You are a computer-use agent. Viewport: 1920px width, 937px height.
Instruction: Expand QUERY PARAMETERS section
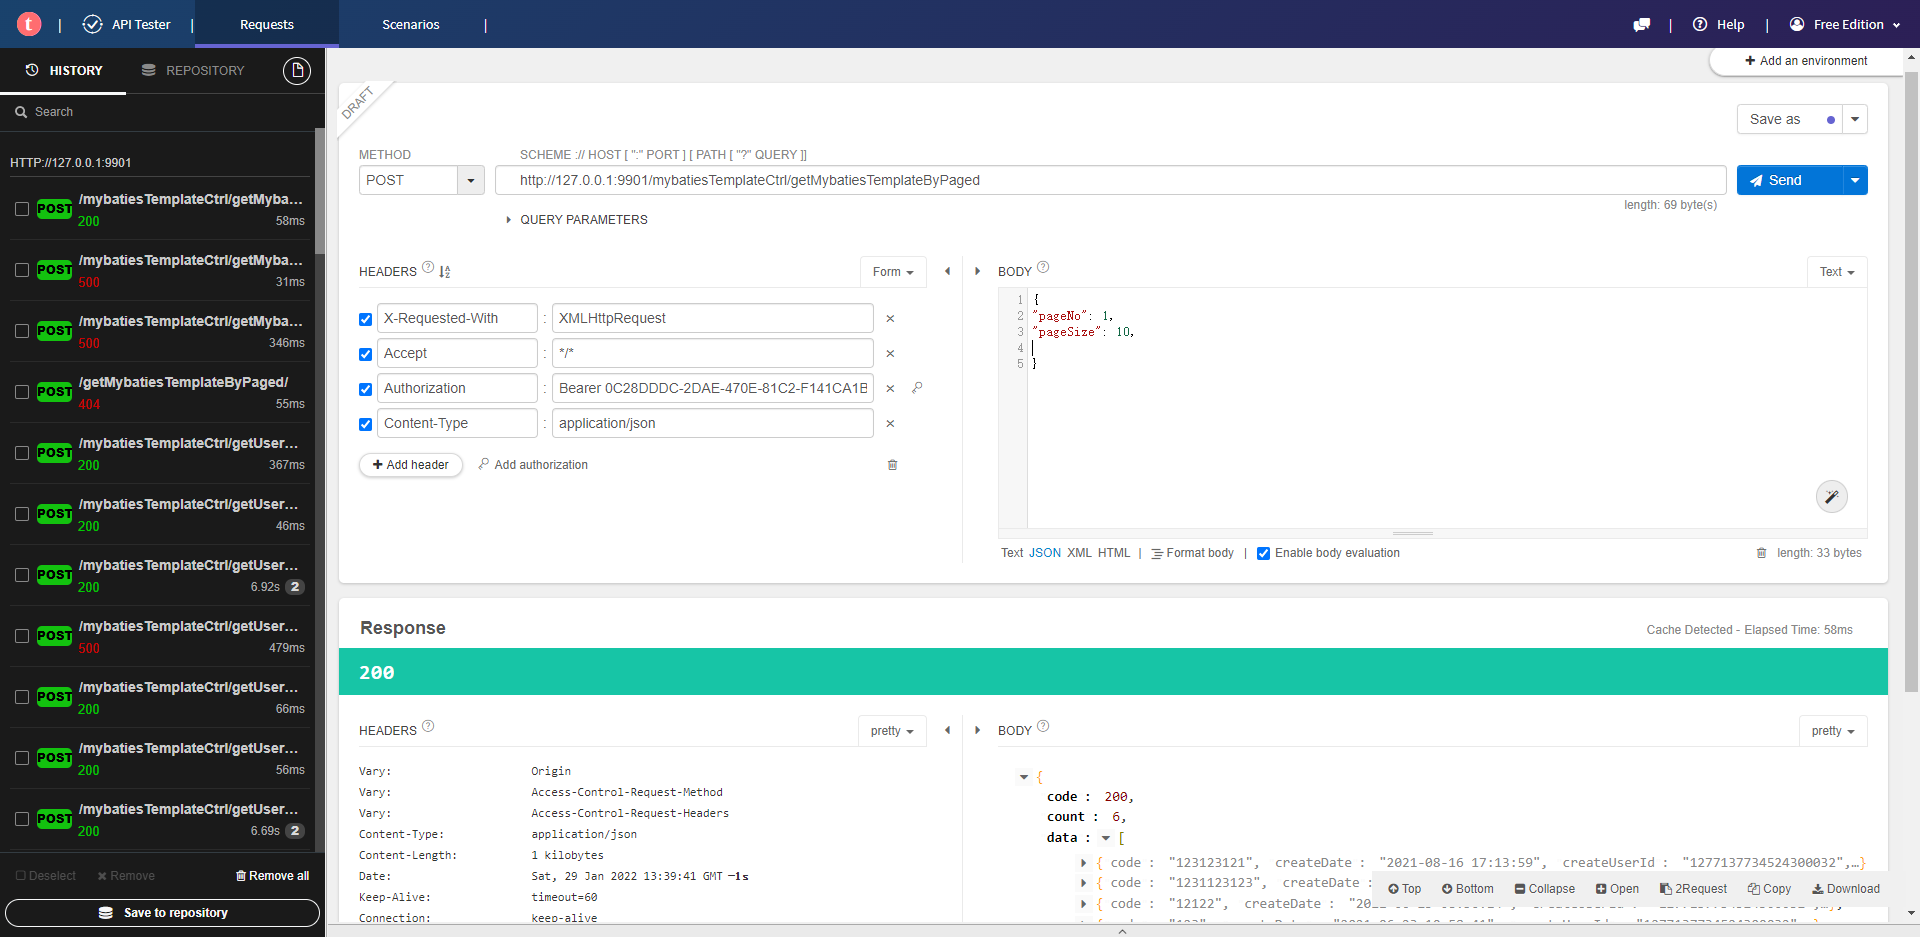click(577, 220)
